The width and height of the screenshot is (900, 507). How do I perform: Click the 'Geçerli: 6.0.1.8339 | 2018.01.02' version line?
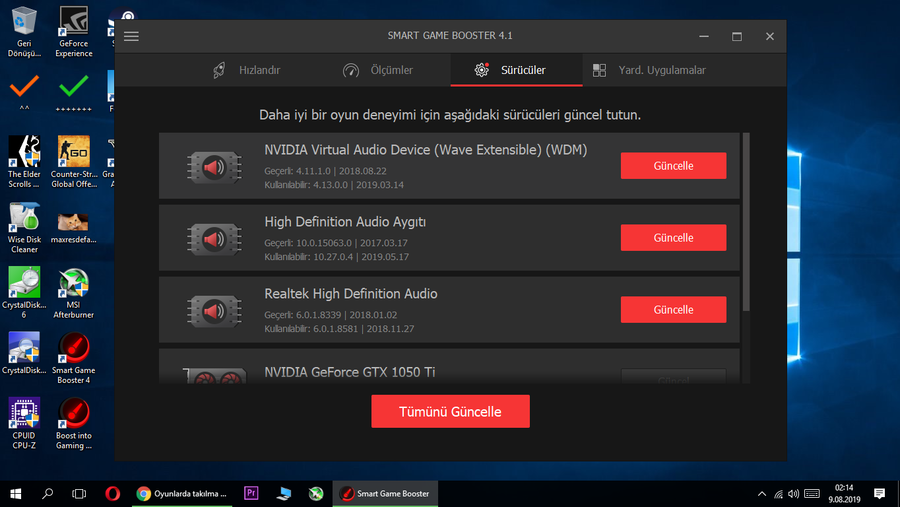[x=331, y=315]
